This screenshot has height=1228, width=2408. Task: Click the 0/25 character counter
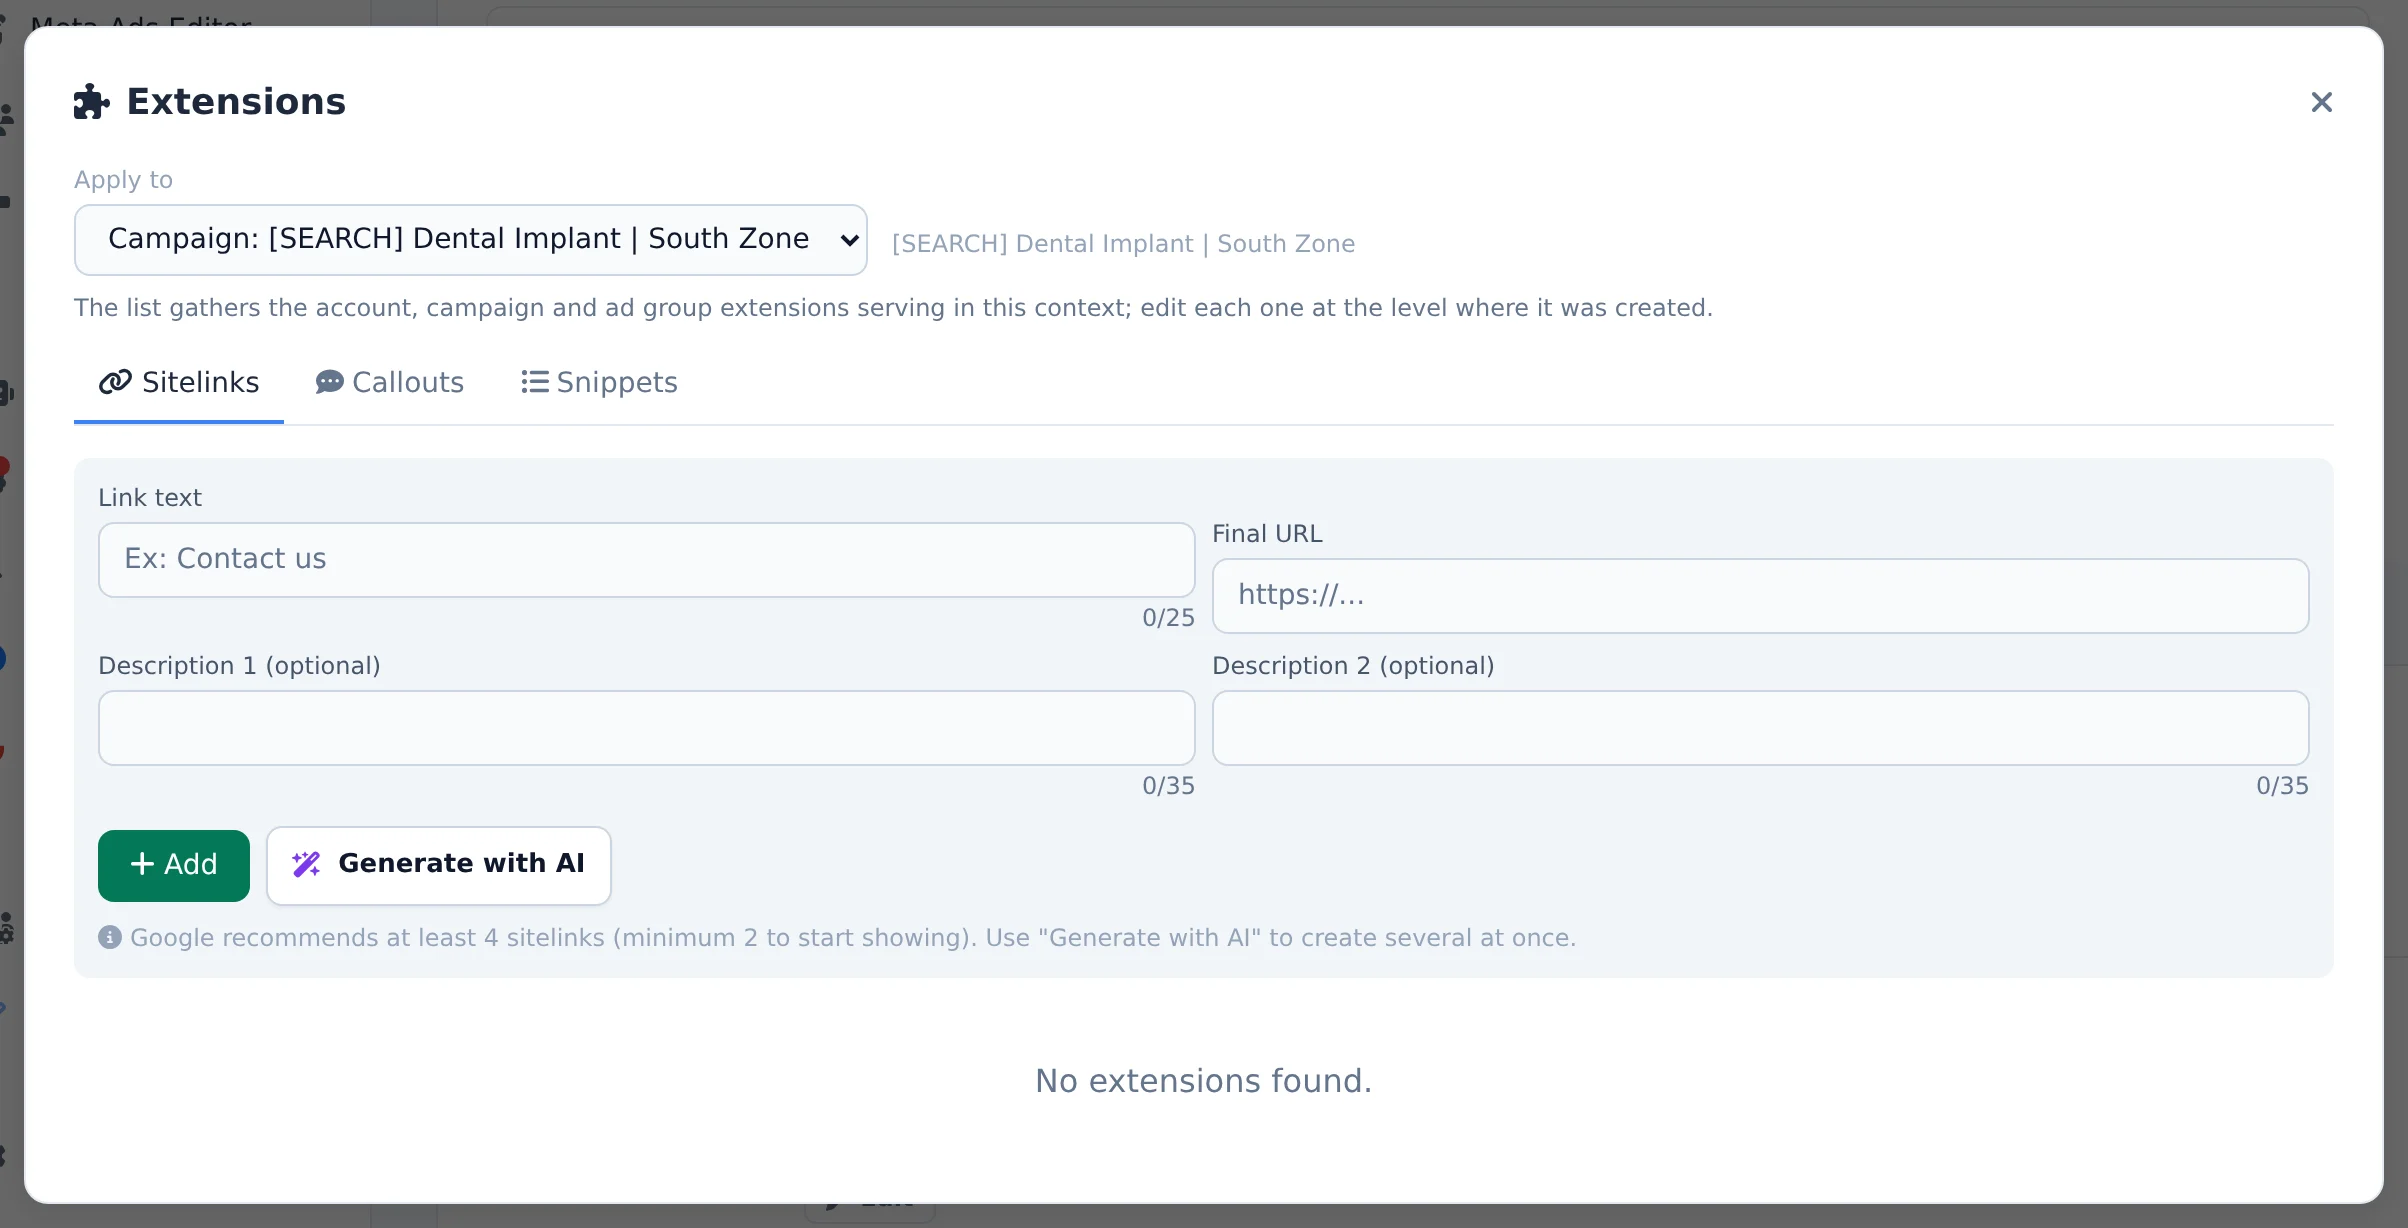[x=1168, y=618]
